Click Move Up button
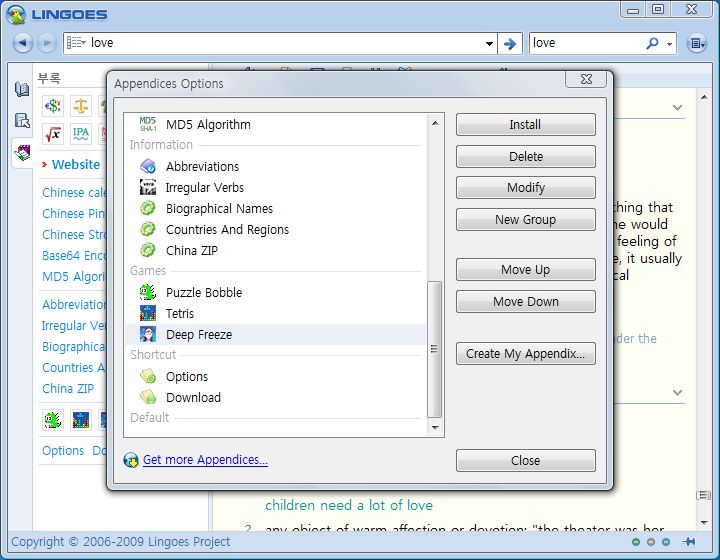The width and height of the screenshot is (720, 560). [x=526, y=269]
